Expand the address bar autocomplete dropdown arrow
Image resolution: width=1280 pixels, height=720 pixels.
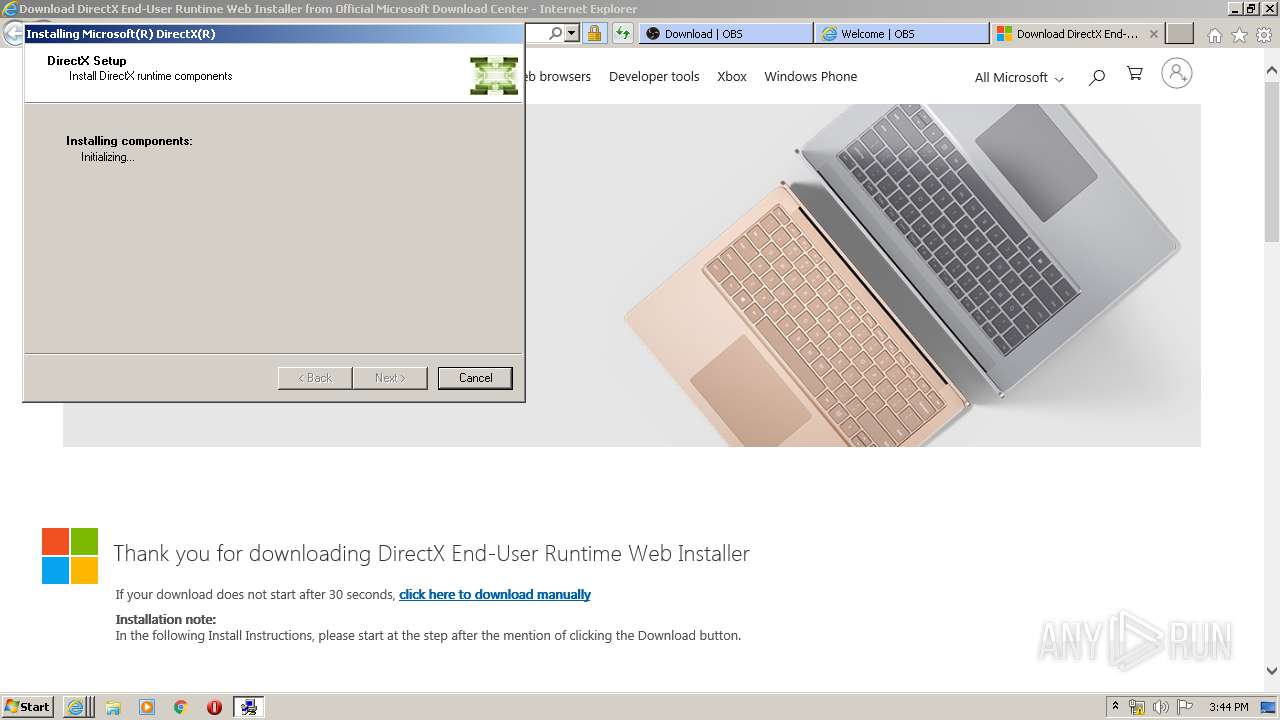click(572, 34)
